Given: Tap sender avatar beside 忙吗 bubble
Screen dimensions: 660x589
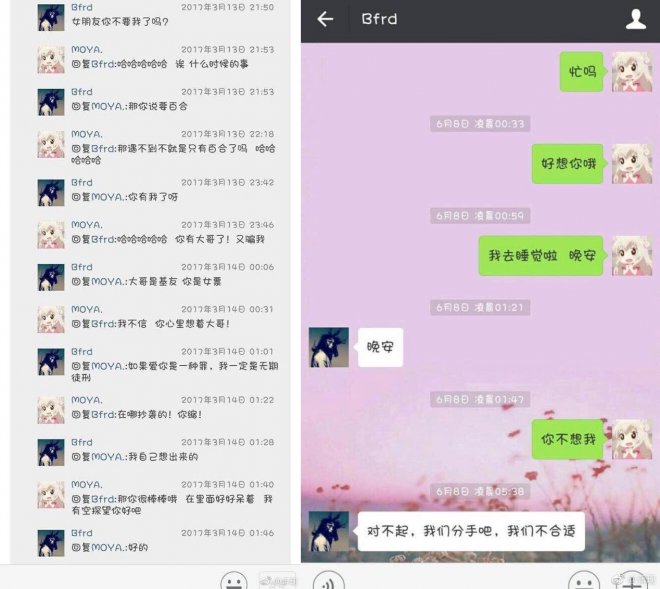Looking at the screenshot, I should (x=632, y=72).
